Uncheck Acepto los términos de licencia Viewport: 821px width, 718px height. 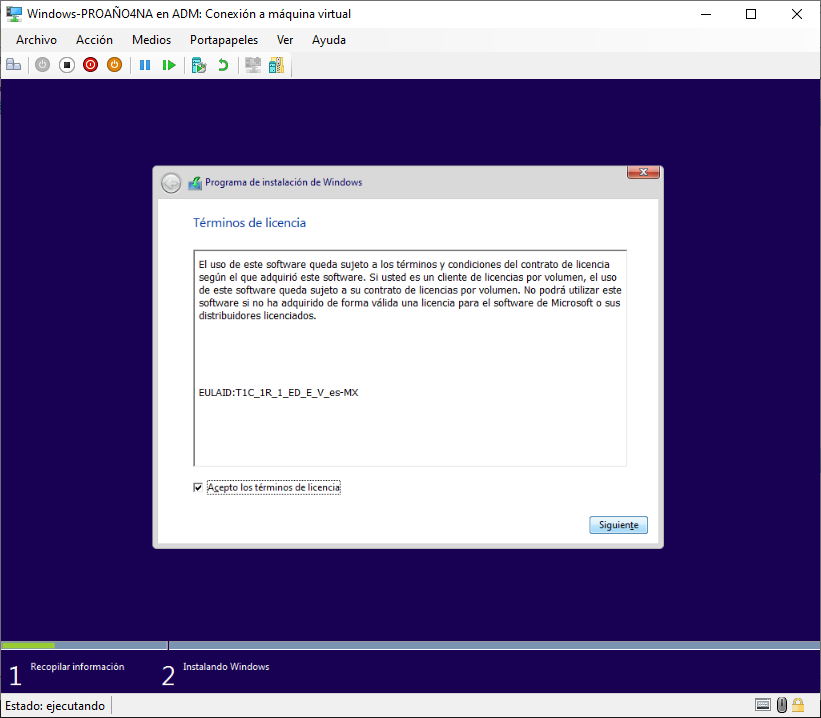coord(198,488)
